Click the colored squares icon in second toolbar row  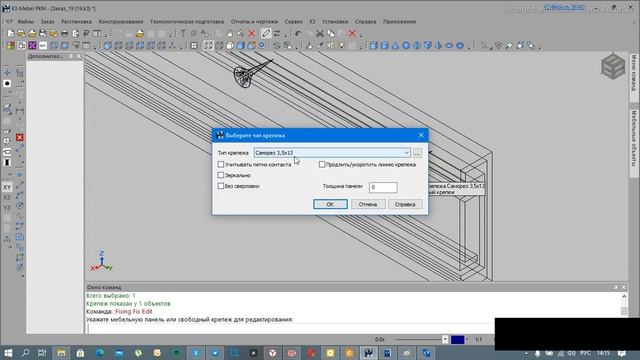tap(11, 45)
